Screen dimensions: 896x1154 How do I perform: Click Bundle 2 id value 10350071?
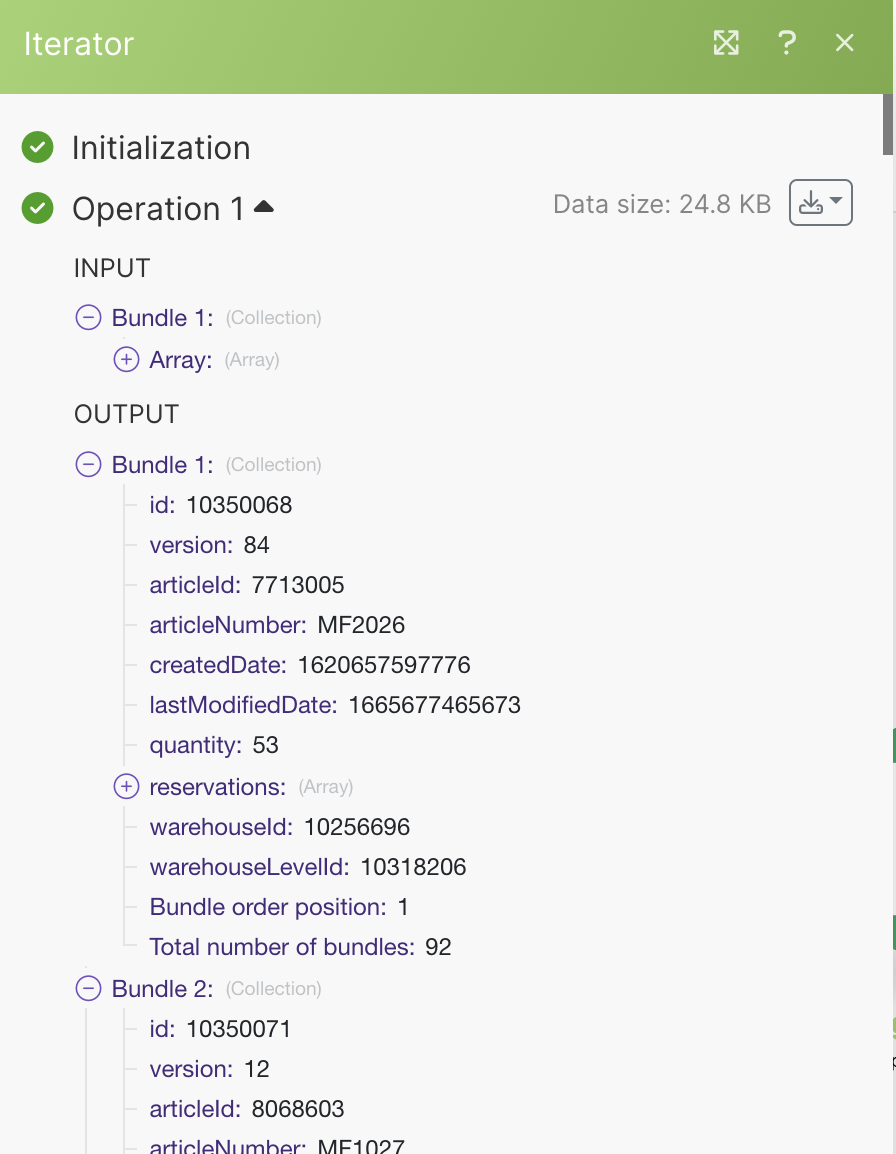239,1028
